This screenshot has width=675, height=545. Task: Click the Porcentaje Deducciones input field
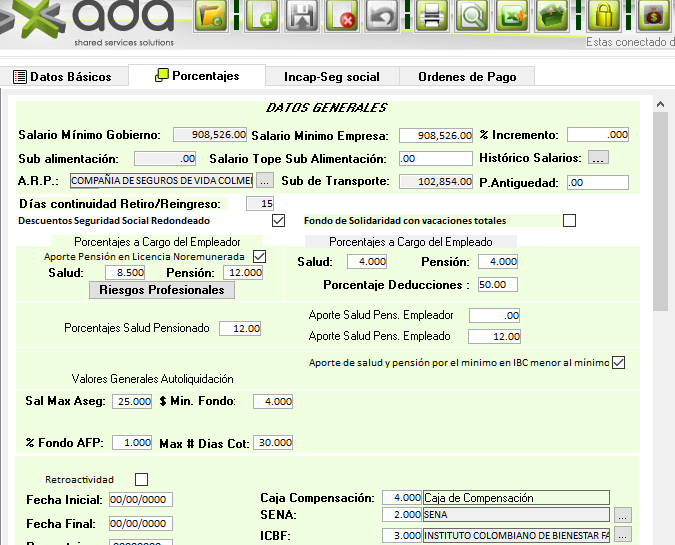pos(497,284)
